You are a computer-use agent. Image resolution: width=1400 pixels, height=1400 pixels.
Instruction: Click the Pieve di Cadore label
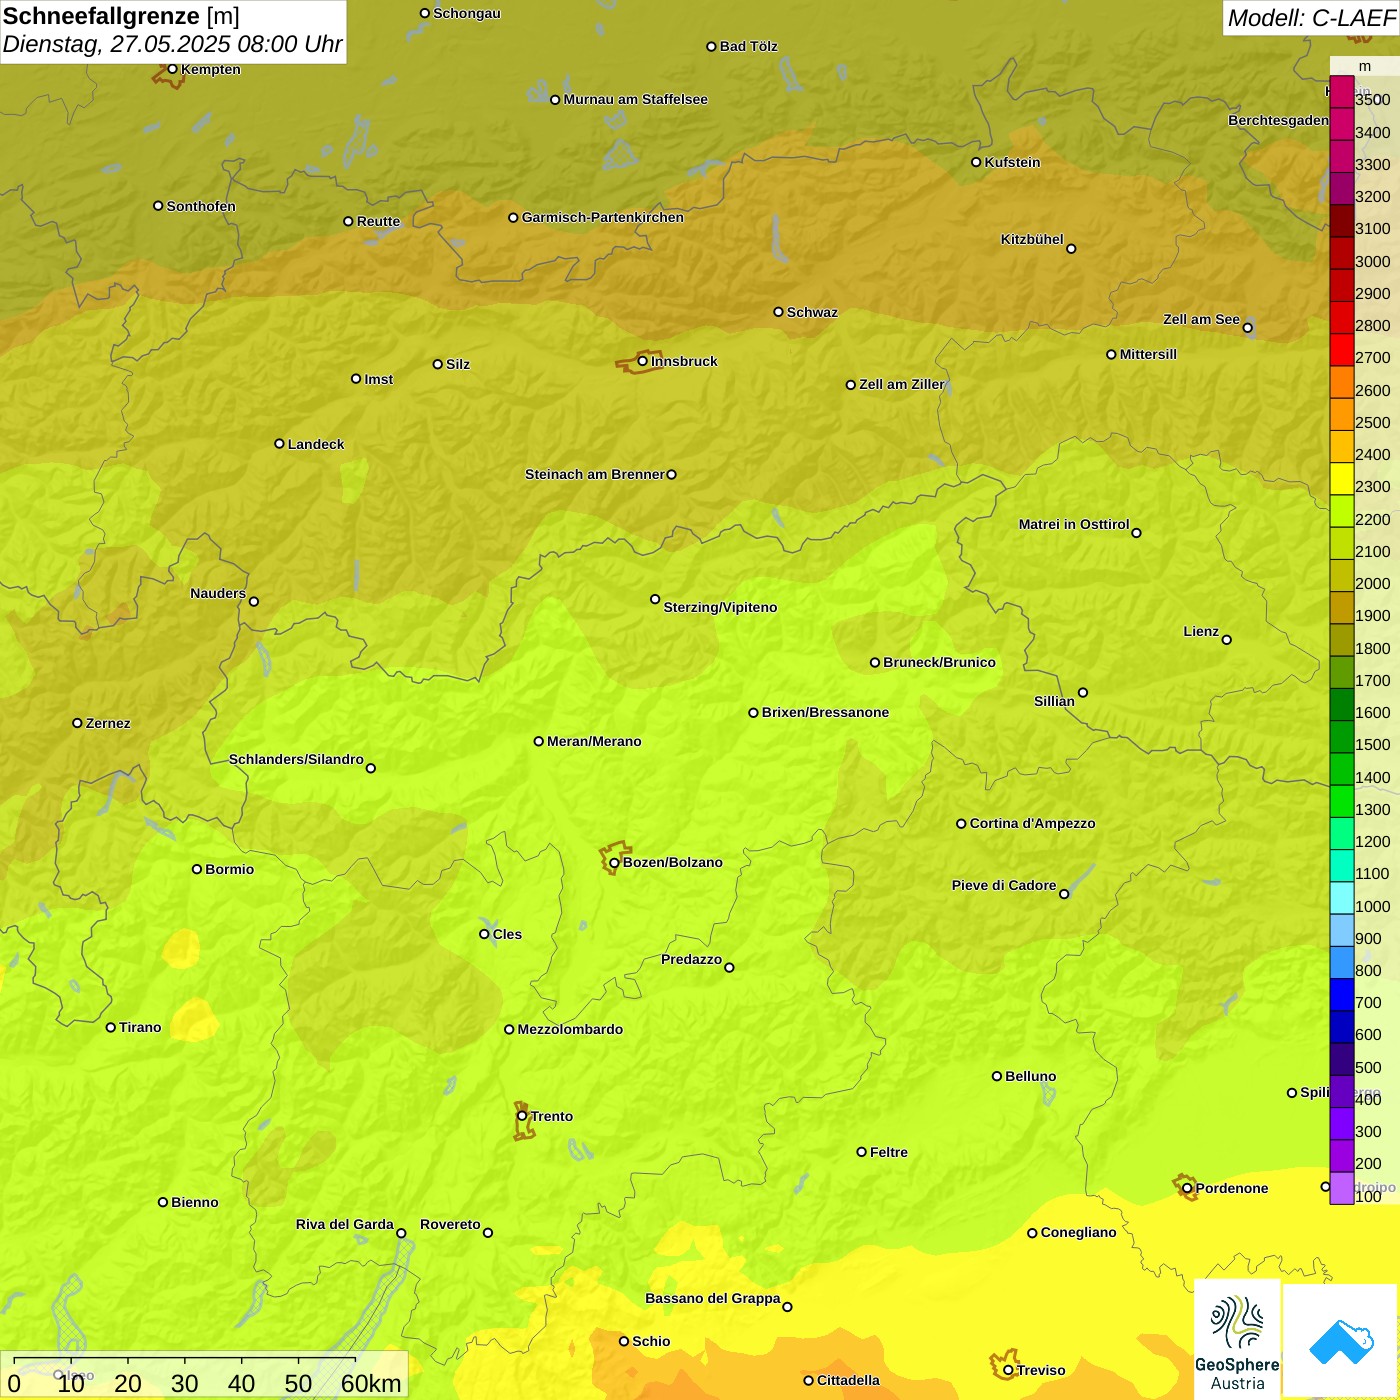point(1004,885)
